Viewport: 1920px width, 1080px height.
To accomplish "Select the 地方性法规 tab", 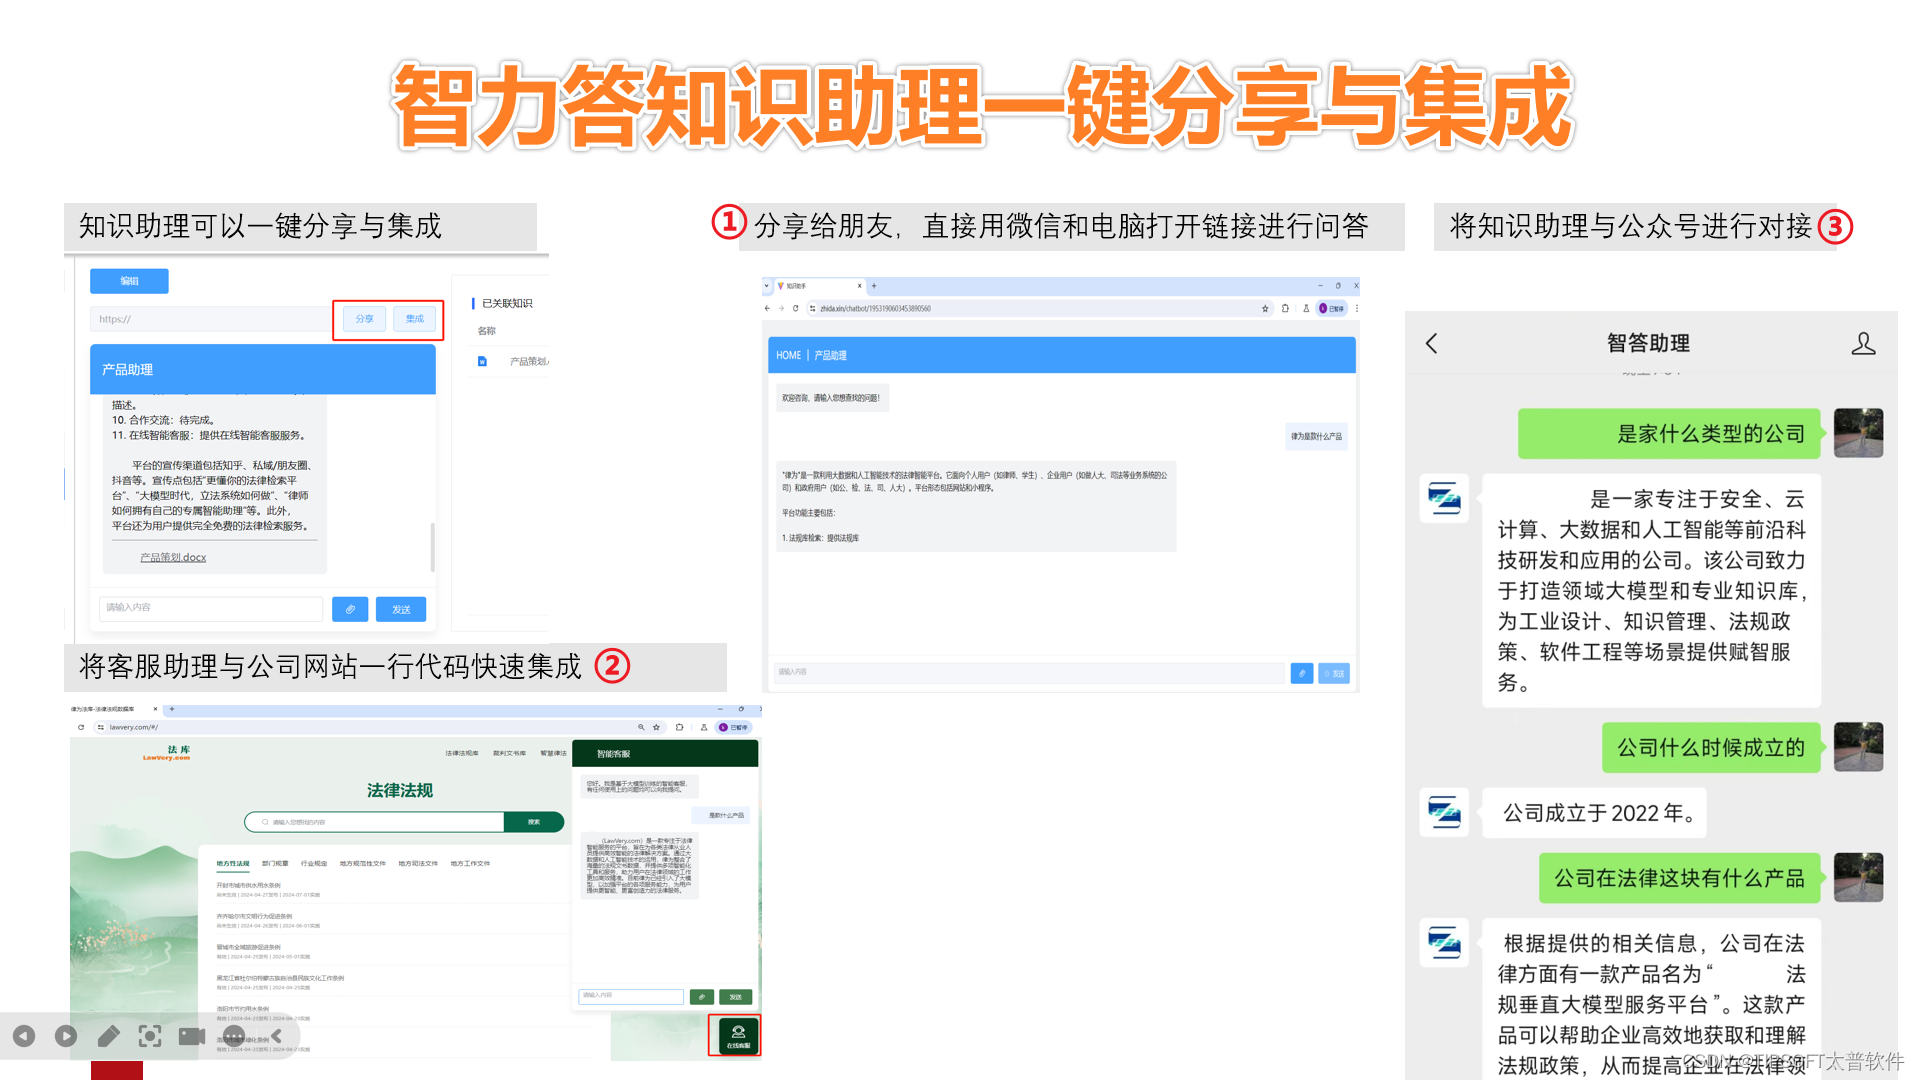I will (x=233, y=863).
